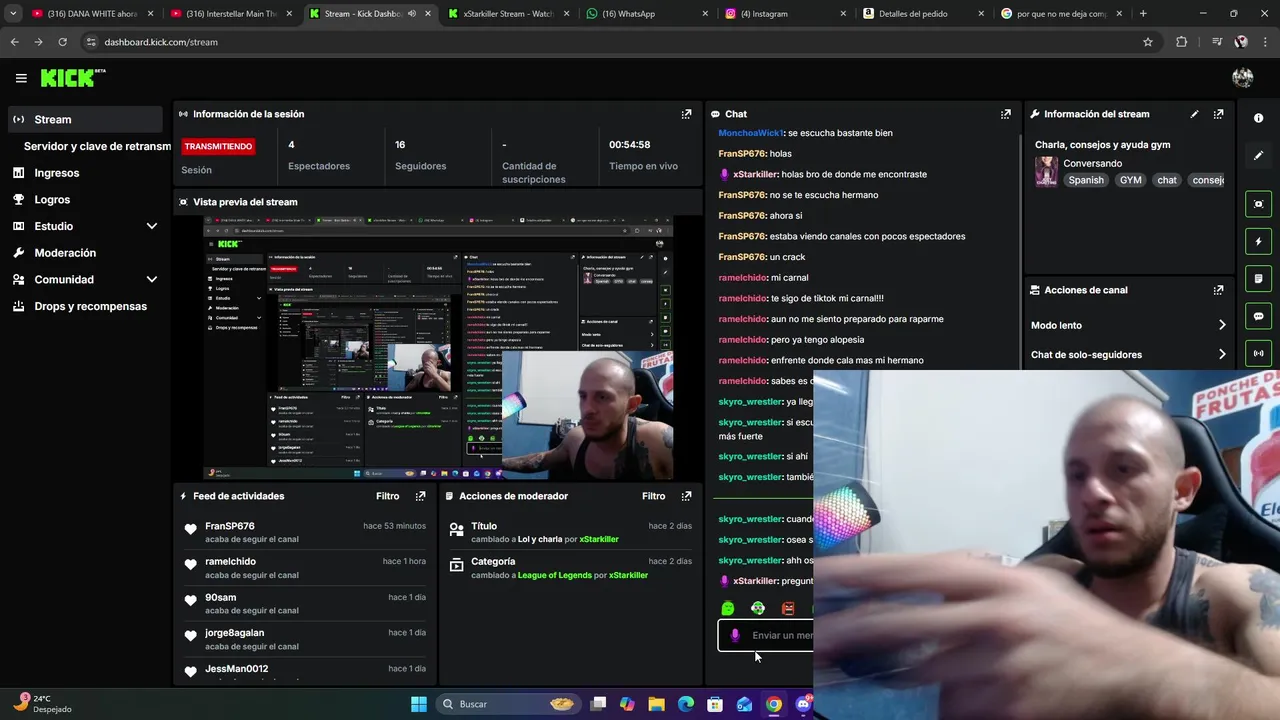This screenshot has width=1280, height=720.
Task: Open Filtro in Acciones de moderador
Action: pyautogui.click(x=653, y=496)
